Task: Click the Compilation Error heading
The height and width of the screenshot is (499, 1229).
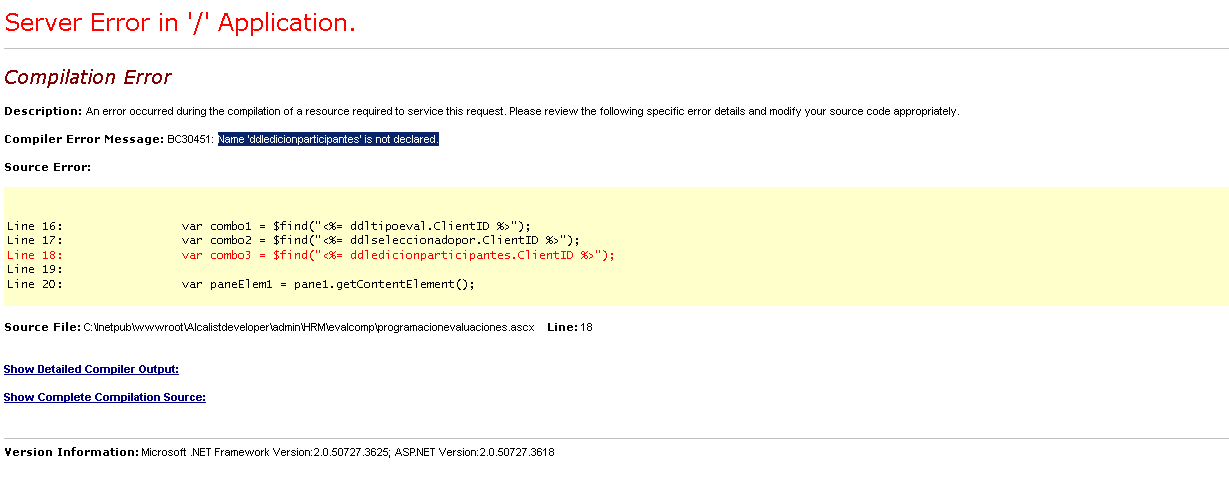Action: (88, 77)
